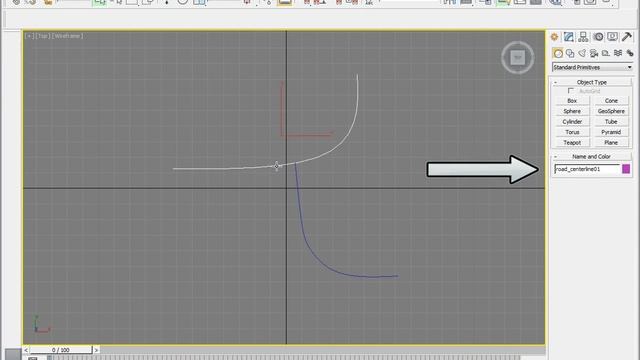Image resolution: width=640 pixels, height=360 pixels.
Task: Click the Plane primitive button
Action: (611, 143)
